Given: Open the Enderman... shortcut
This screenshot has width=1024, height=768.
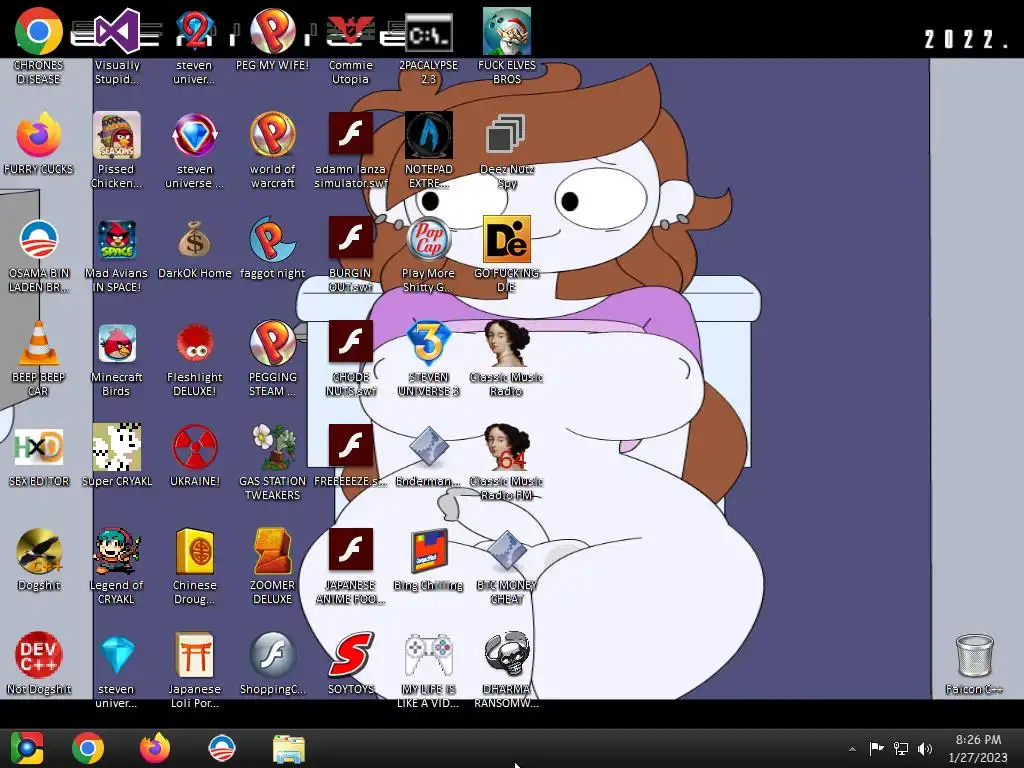Looking at the screenshot, I should click(428, 447).
